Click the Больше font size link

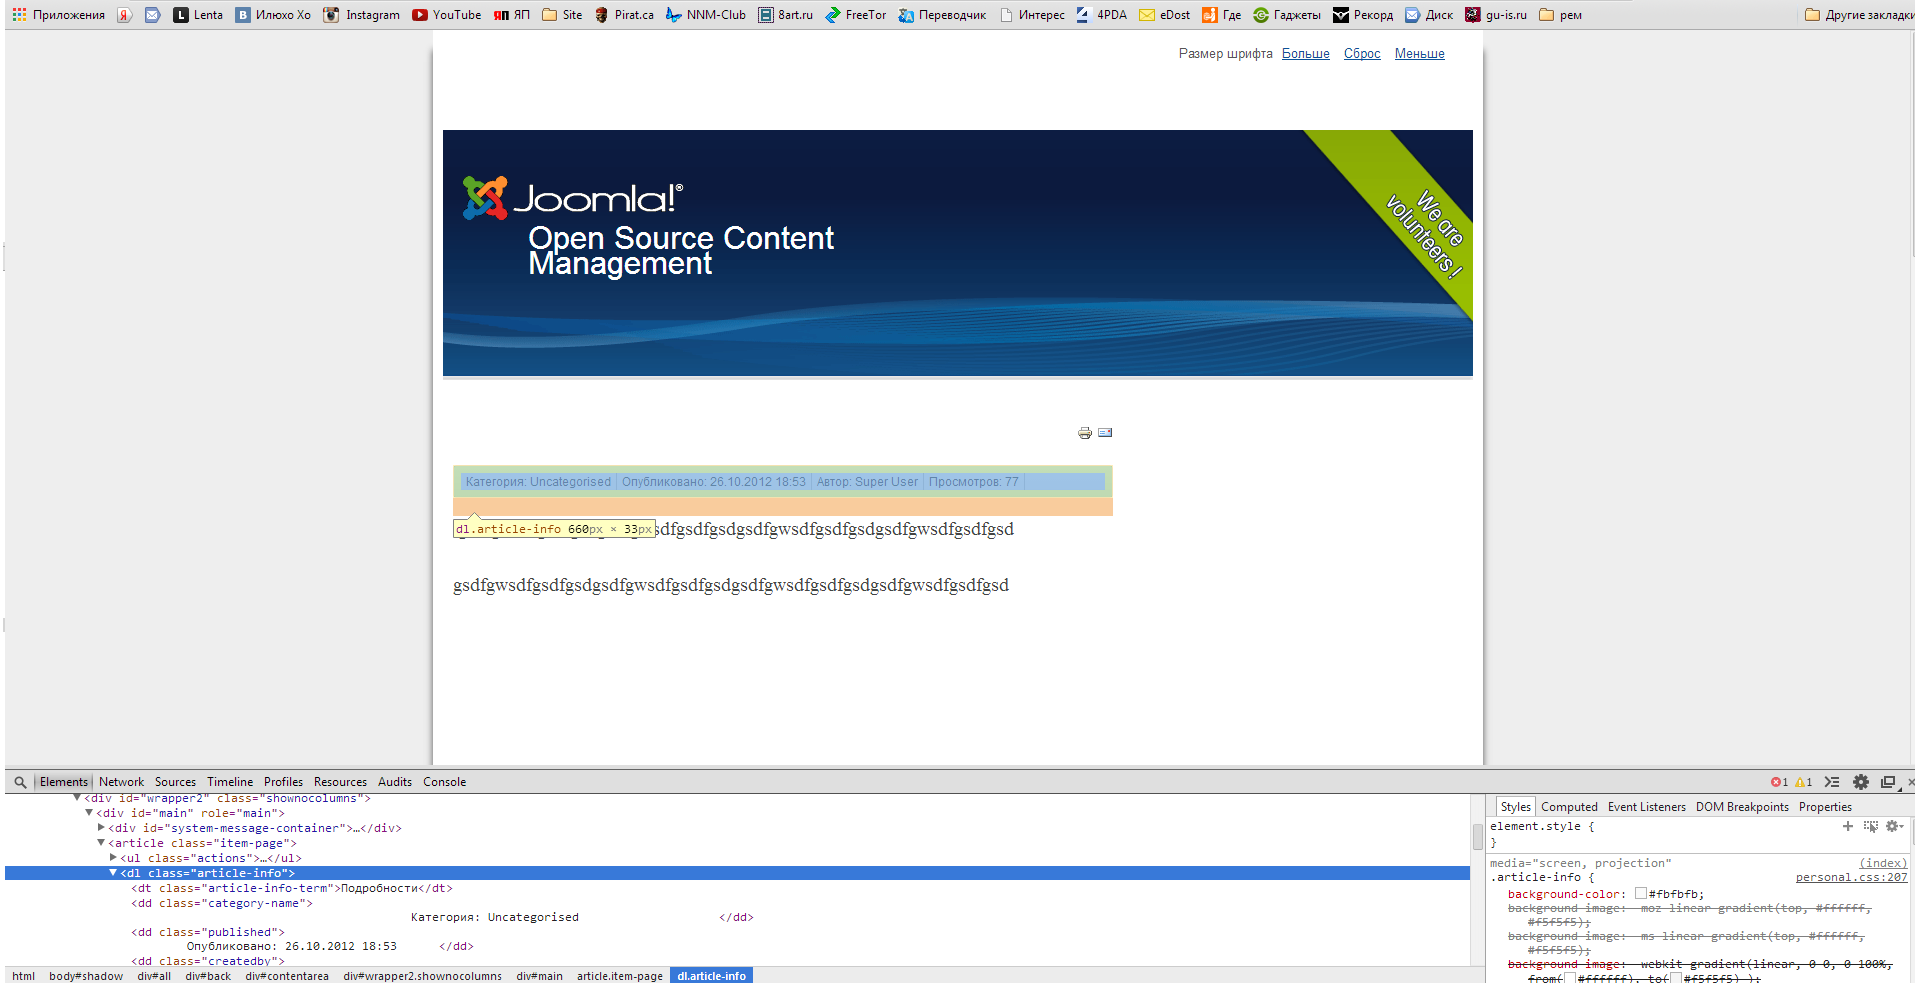[x=1306, y=54]
